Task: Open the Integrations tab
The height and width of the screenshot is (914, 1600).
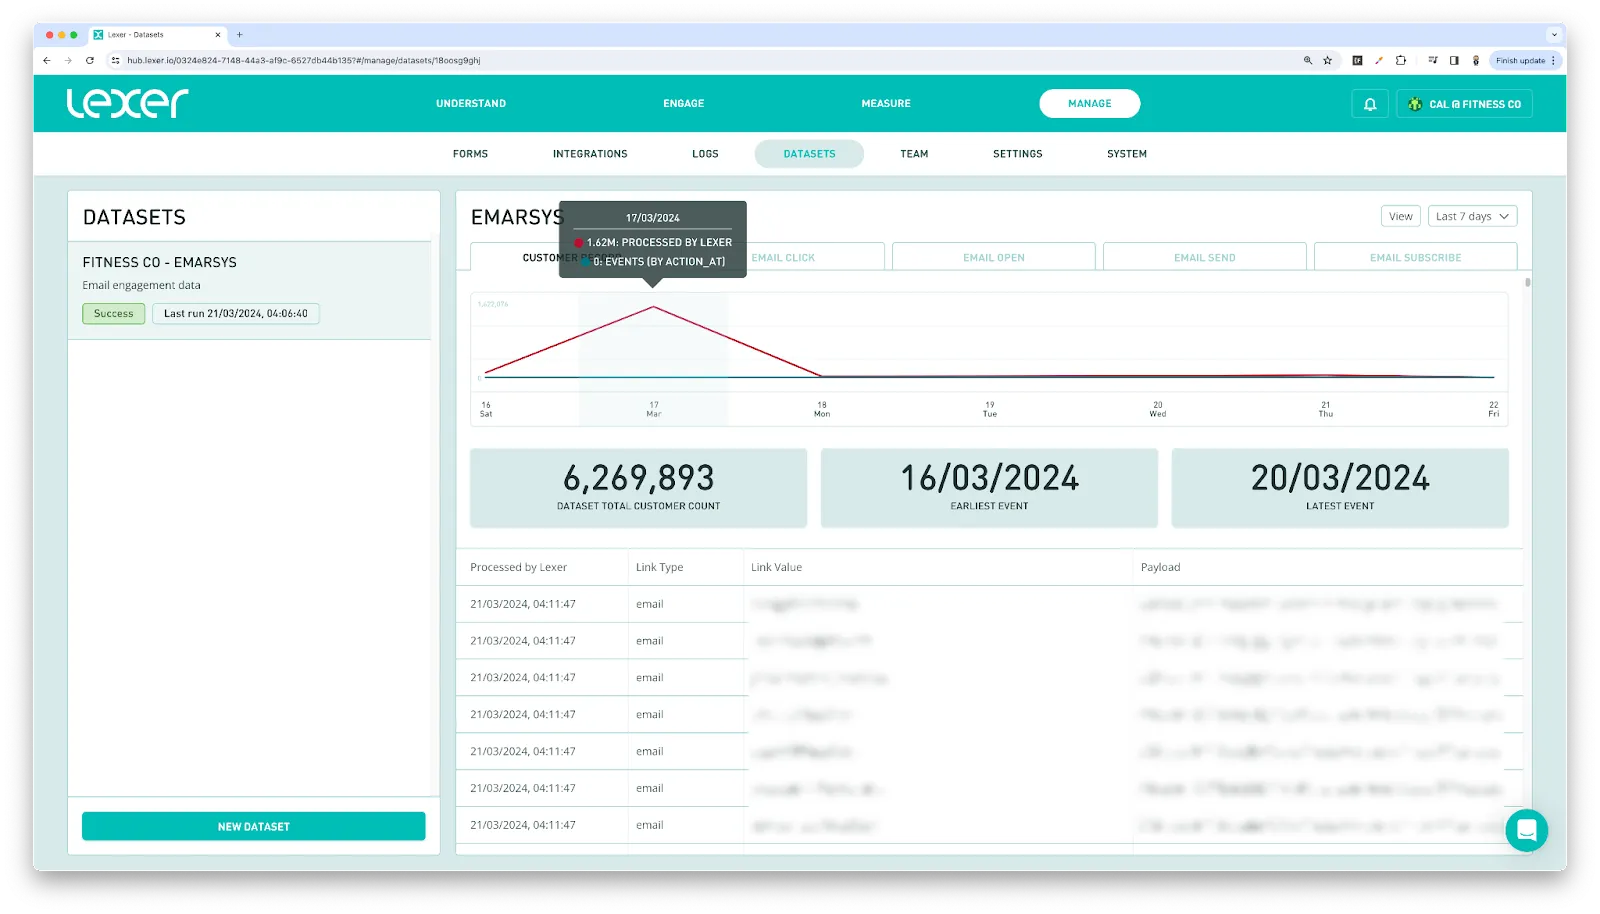Action: [590, 154]
